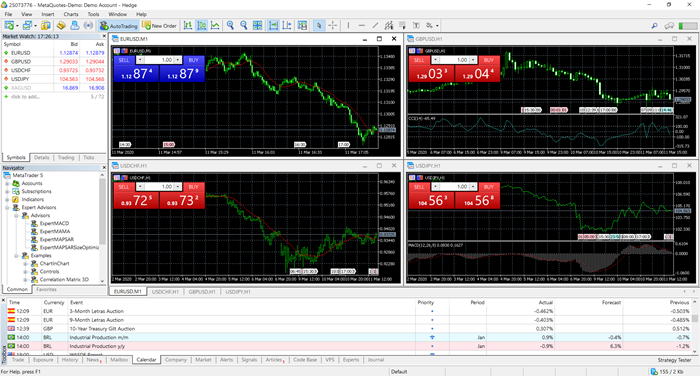Switch to the GBPUSD,H1 chart tab
700x376 pixels.
202,292
